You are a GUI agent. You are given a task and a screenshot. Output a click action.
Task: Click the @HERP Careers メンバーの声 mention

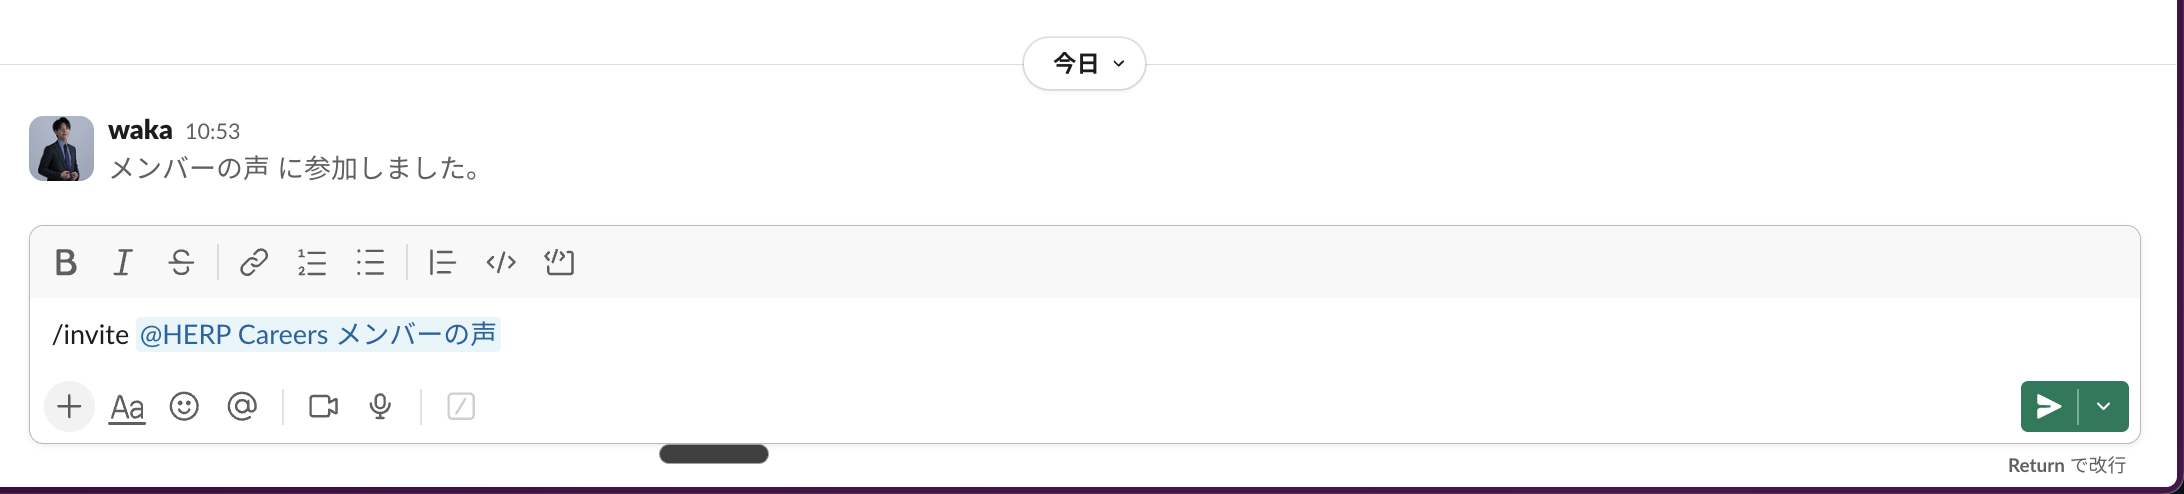[x=318, y=334]
